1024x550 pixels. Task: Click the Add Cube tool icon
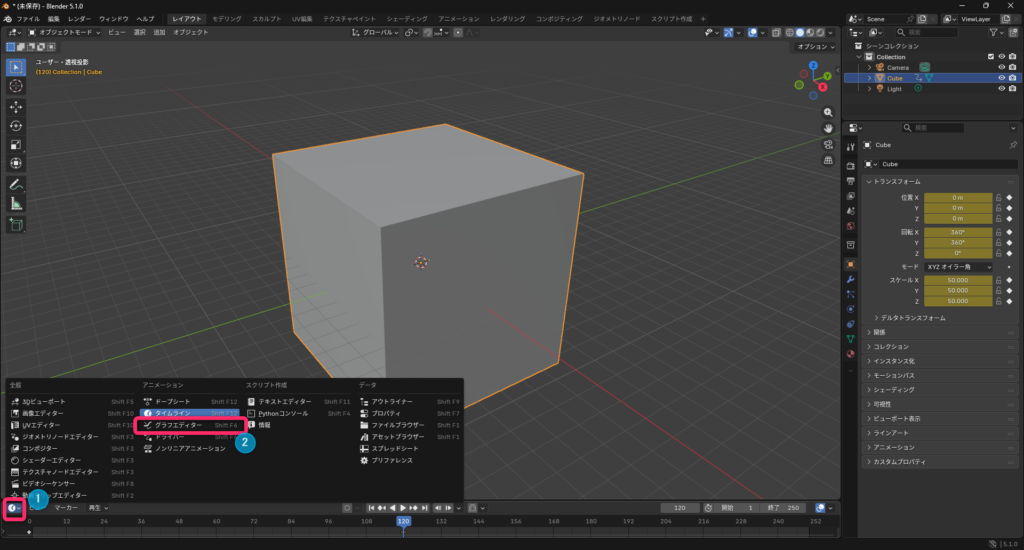(16, 225)
